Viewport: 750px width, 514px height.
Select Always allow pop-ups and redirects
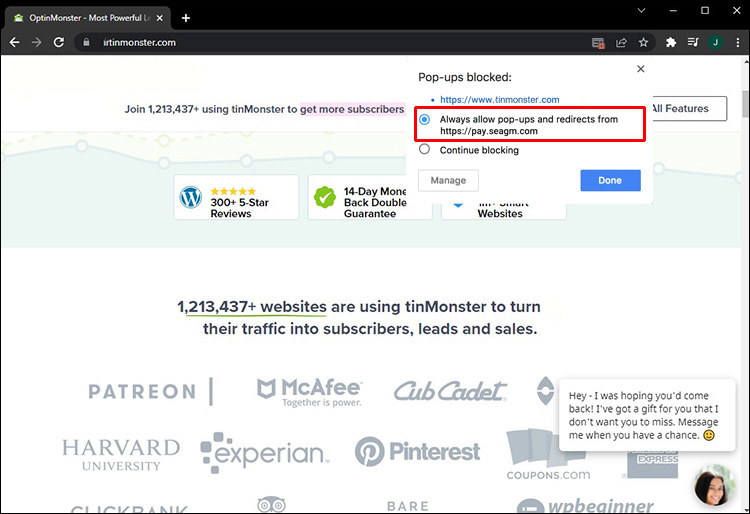[424, 120]
